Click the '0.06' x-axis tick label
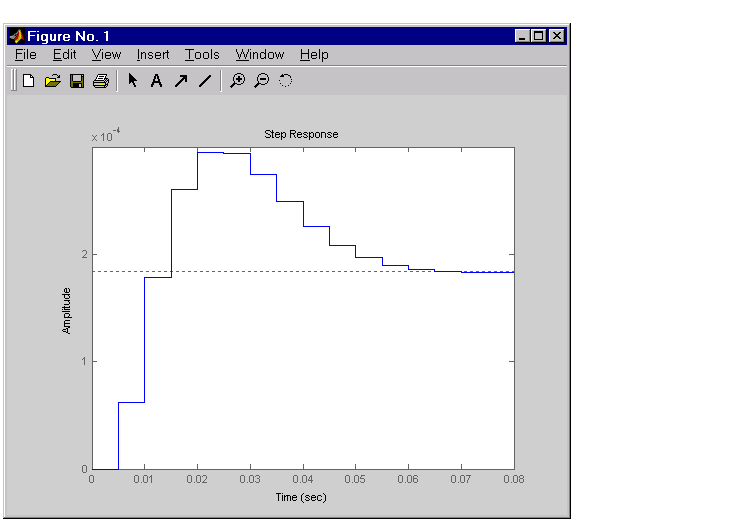This screenshot has width=750, height=525. (408, 479)
